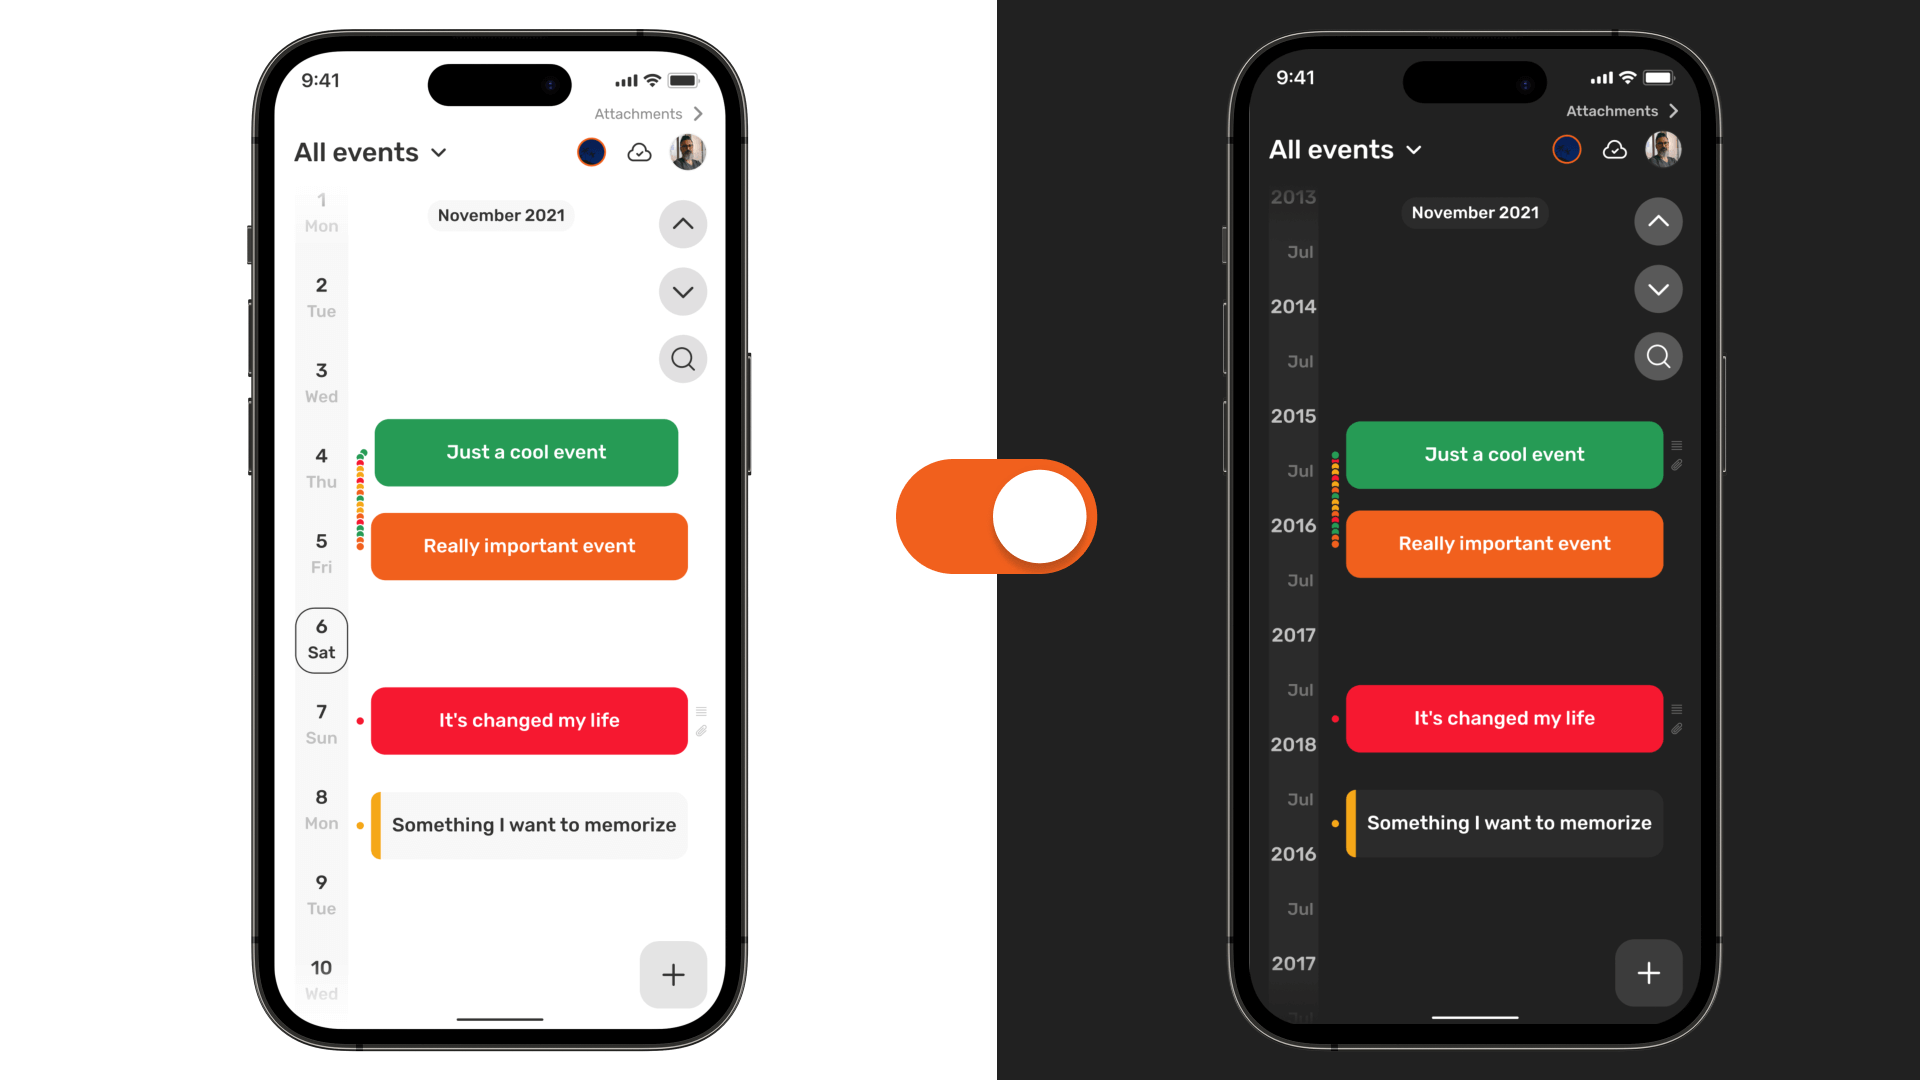
Task: Expand the All events filter menu
Action: pyautogui.click(x=371, y=152)
